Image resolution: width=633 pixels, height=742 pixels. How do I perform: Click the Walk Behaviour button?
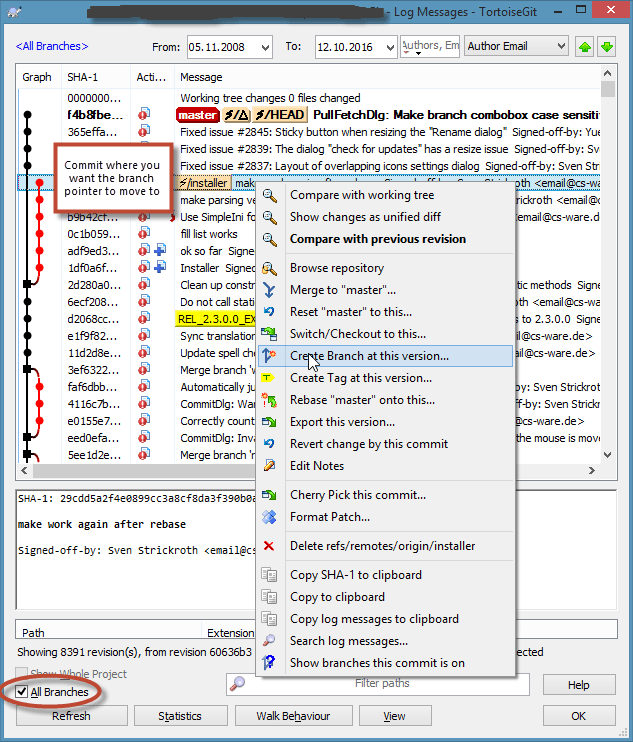pyautogui.click(x=293, y=716)
